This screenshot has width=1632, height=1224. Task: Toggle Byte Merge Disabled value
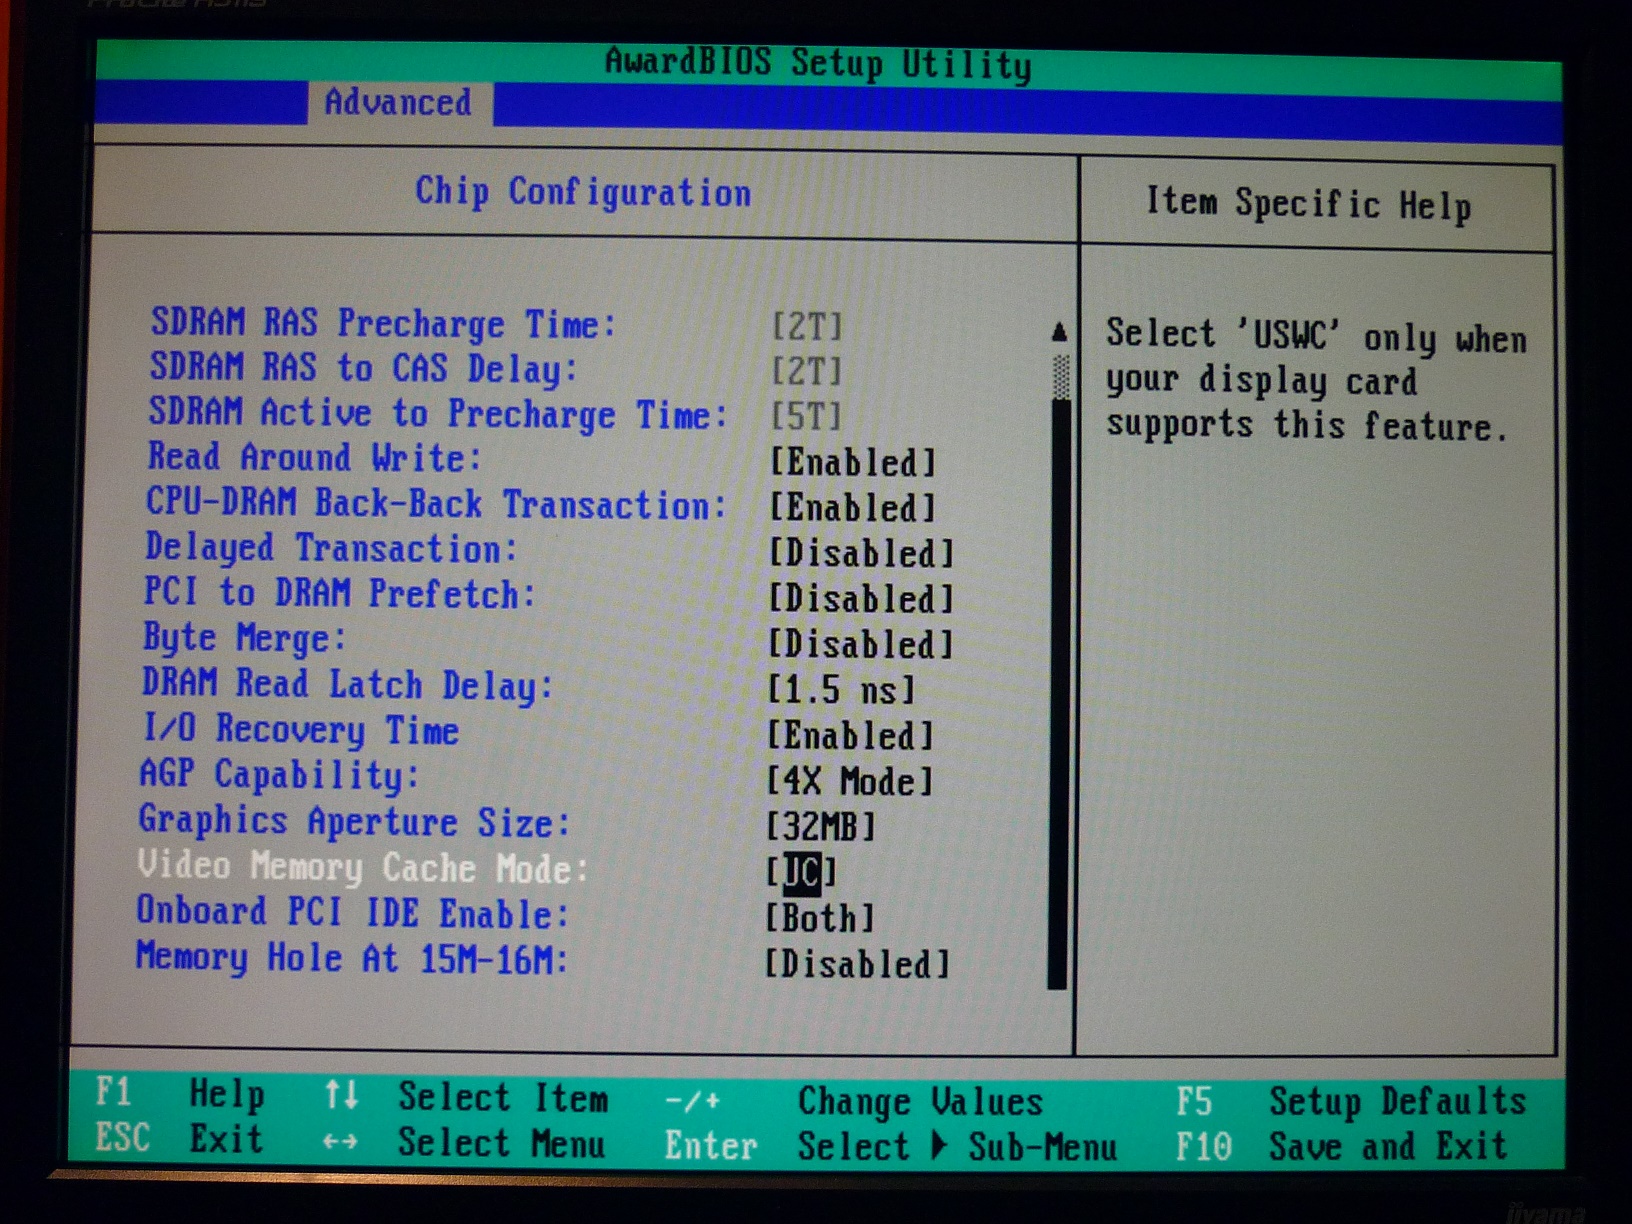pyautogui.click(x=861, y=644)
